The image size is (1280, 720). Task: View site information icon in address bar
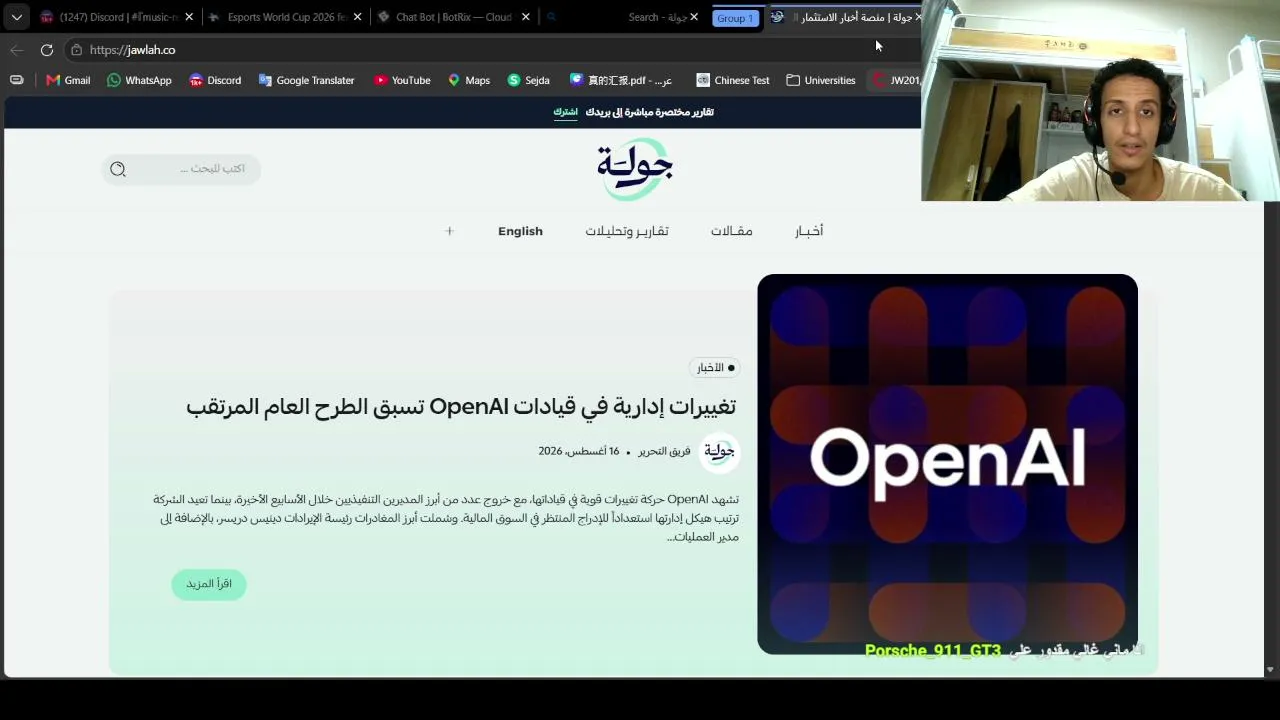76,50
